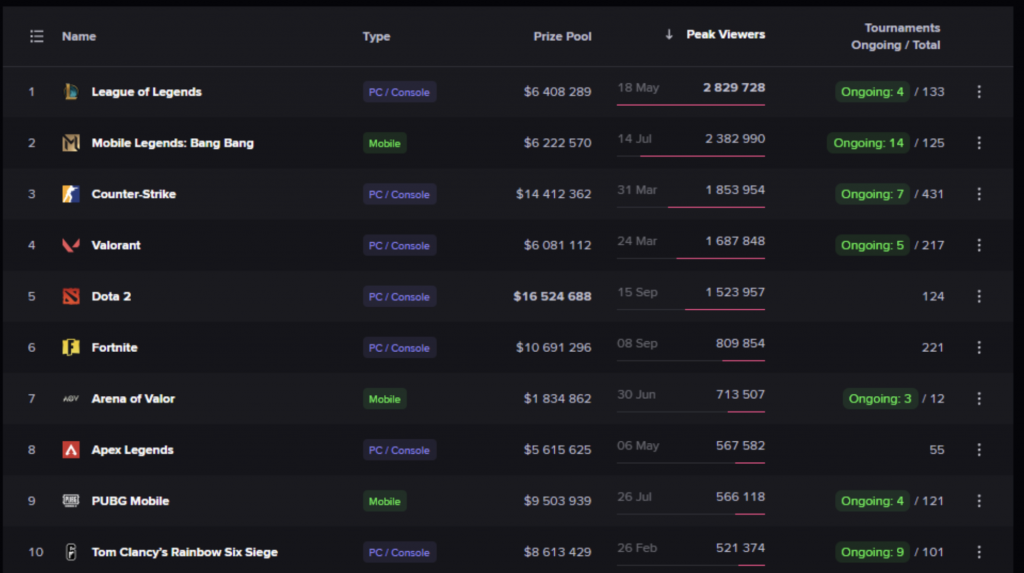
Task: Click the PC / Console tag for League of Legends
Action: (399, 92)
